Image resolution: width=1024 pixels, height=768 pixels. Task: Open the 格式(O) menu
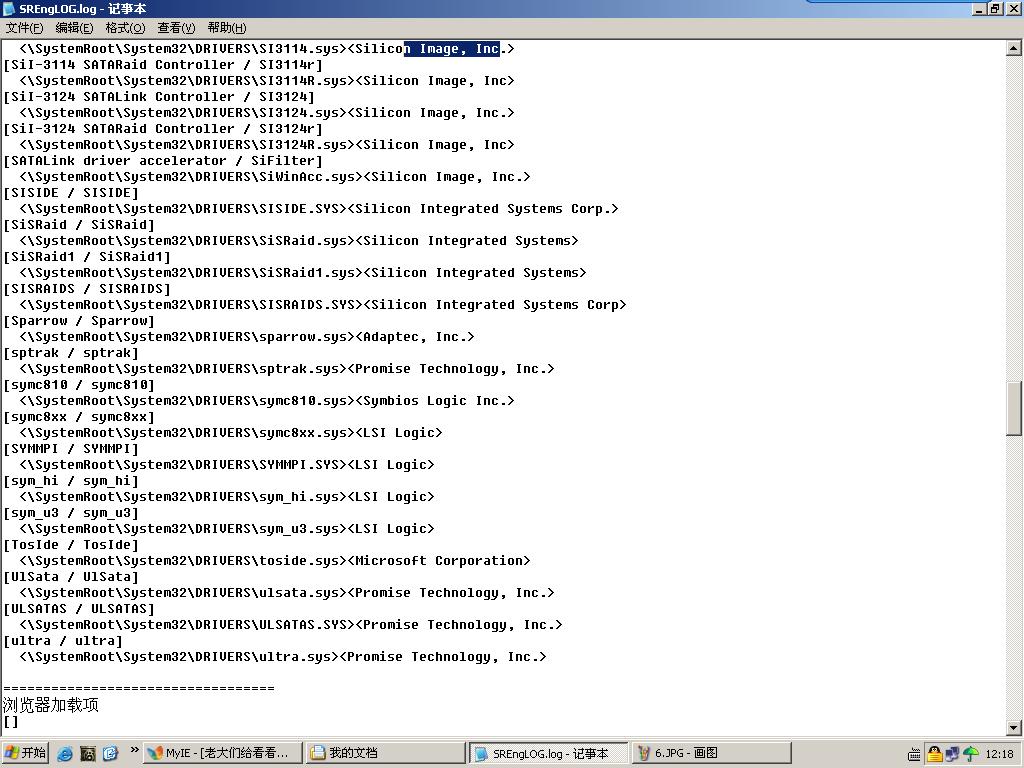(x=125, y=27)
